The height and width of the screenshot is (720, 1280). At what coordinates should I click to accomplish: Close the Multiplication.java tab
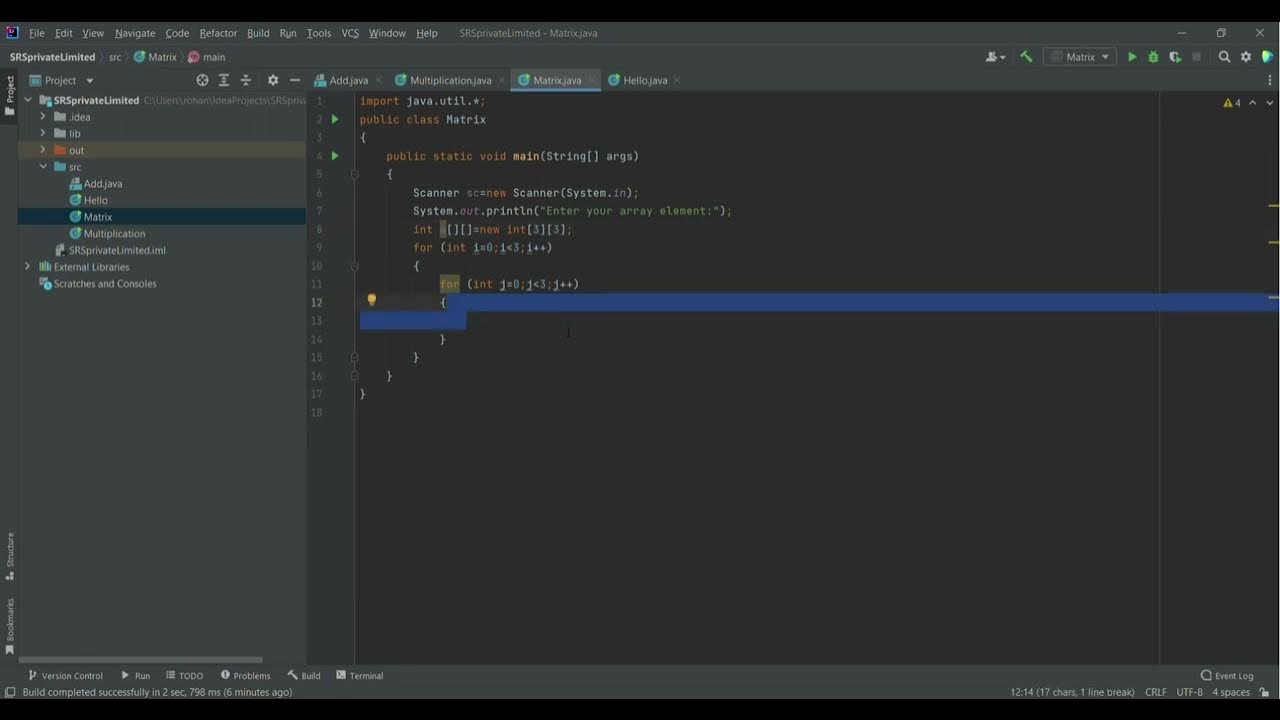501,80
